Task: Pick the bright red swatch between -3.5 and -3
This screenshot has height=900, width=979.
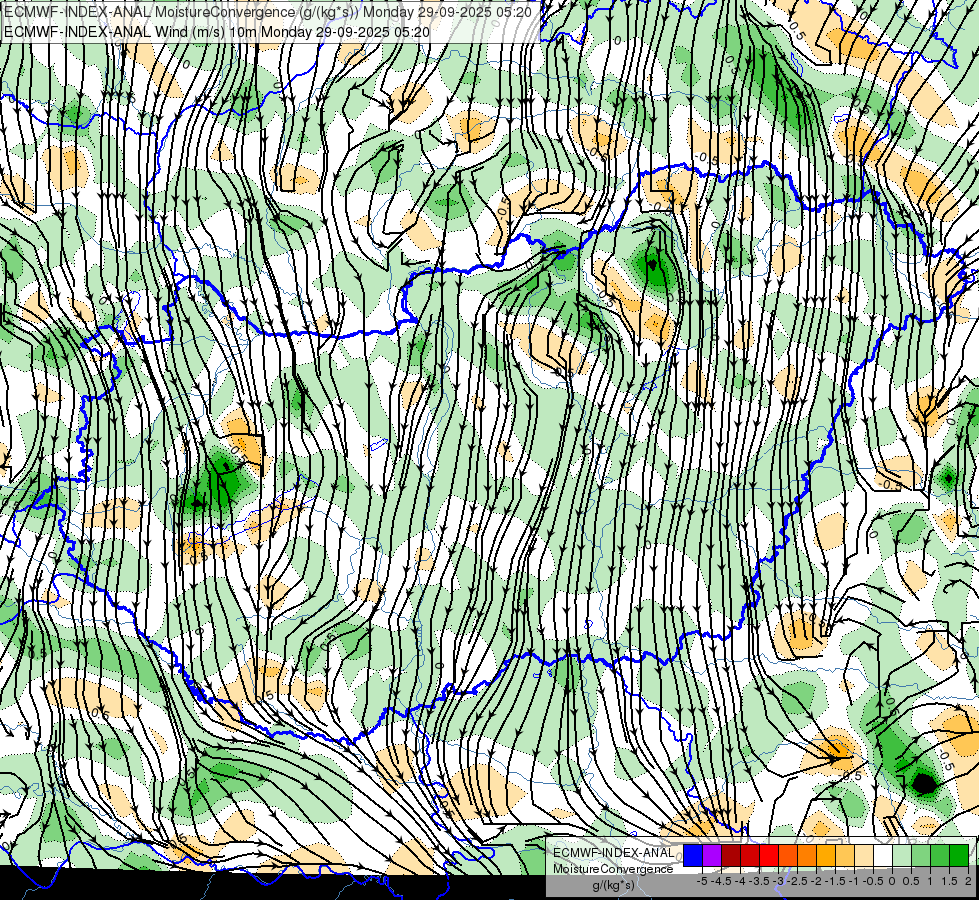Action: [x=769, y=855]
